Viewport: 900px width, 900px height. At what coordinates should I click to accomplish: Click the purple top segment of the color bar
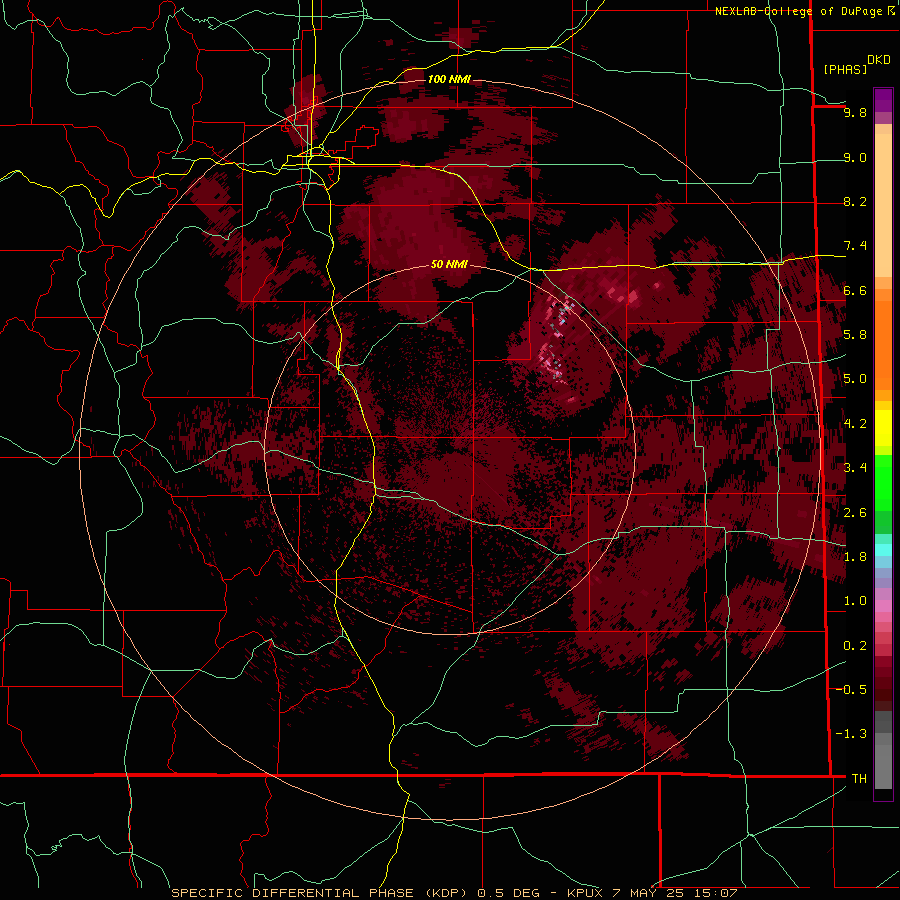pos(883,100)
